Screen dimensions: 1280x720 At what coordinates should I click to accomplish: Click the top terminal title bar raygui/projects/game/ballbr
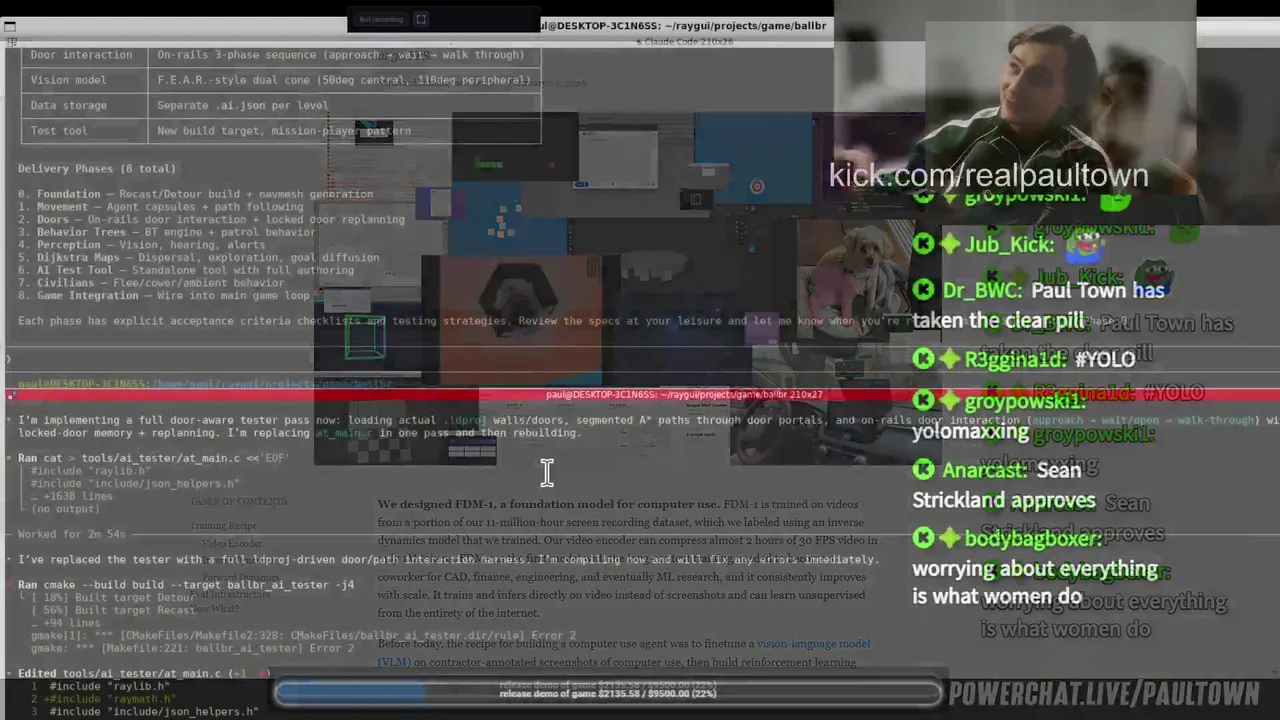684,25
